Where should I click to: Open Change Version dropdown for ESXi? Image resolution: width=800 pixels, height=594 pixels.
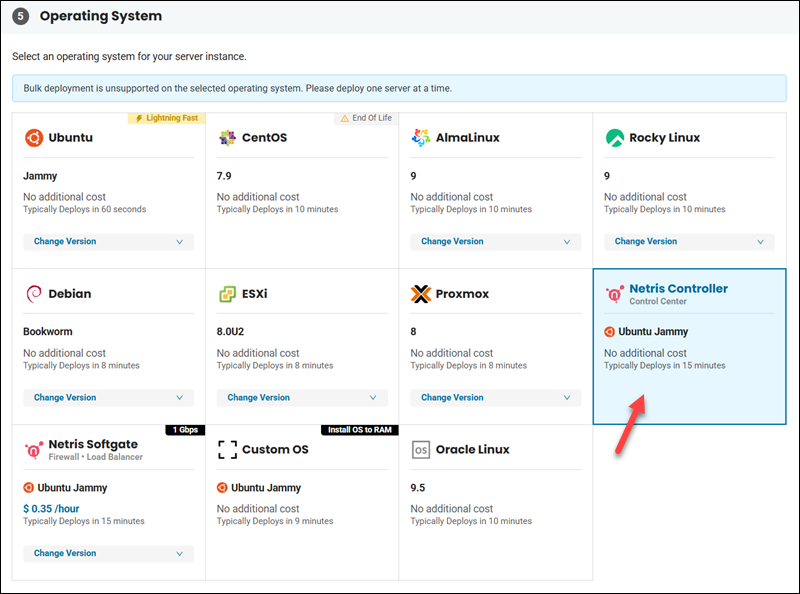coord(302,398)
